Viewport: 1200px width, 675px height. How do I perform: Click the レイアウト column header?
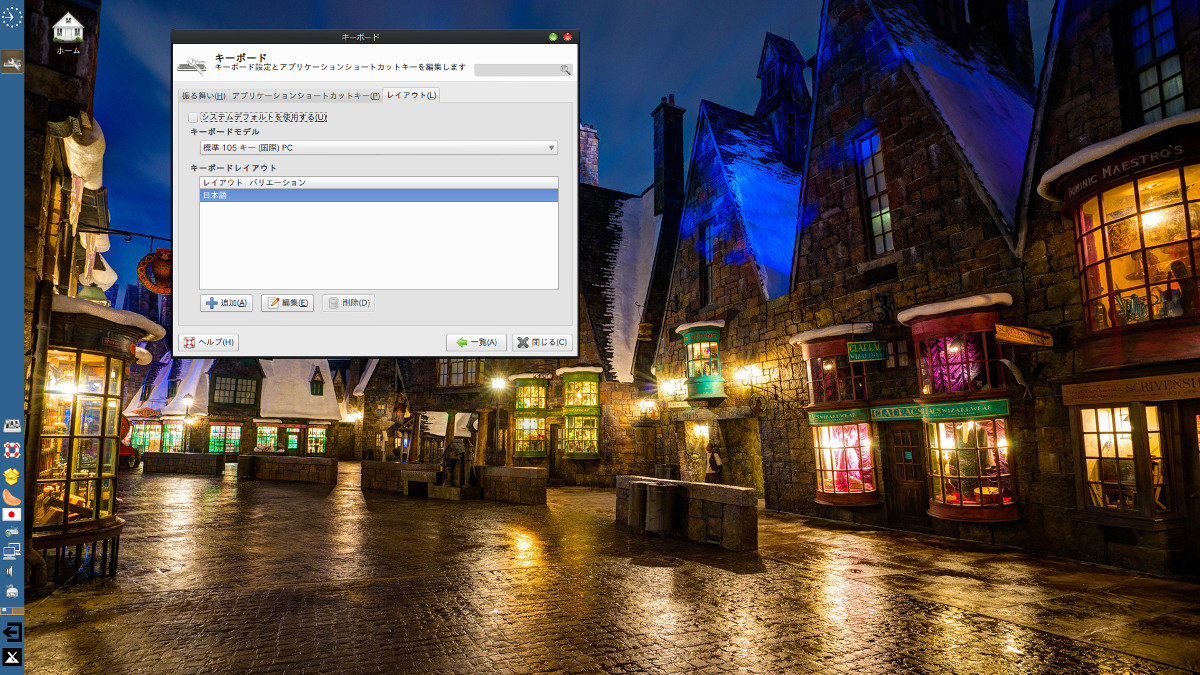point(222,183)
